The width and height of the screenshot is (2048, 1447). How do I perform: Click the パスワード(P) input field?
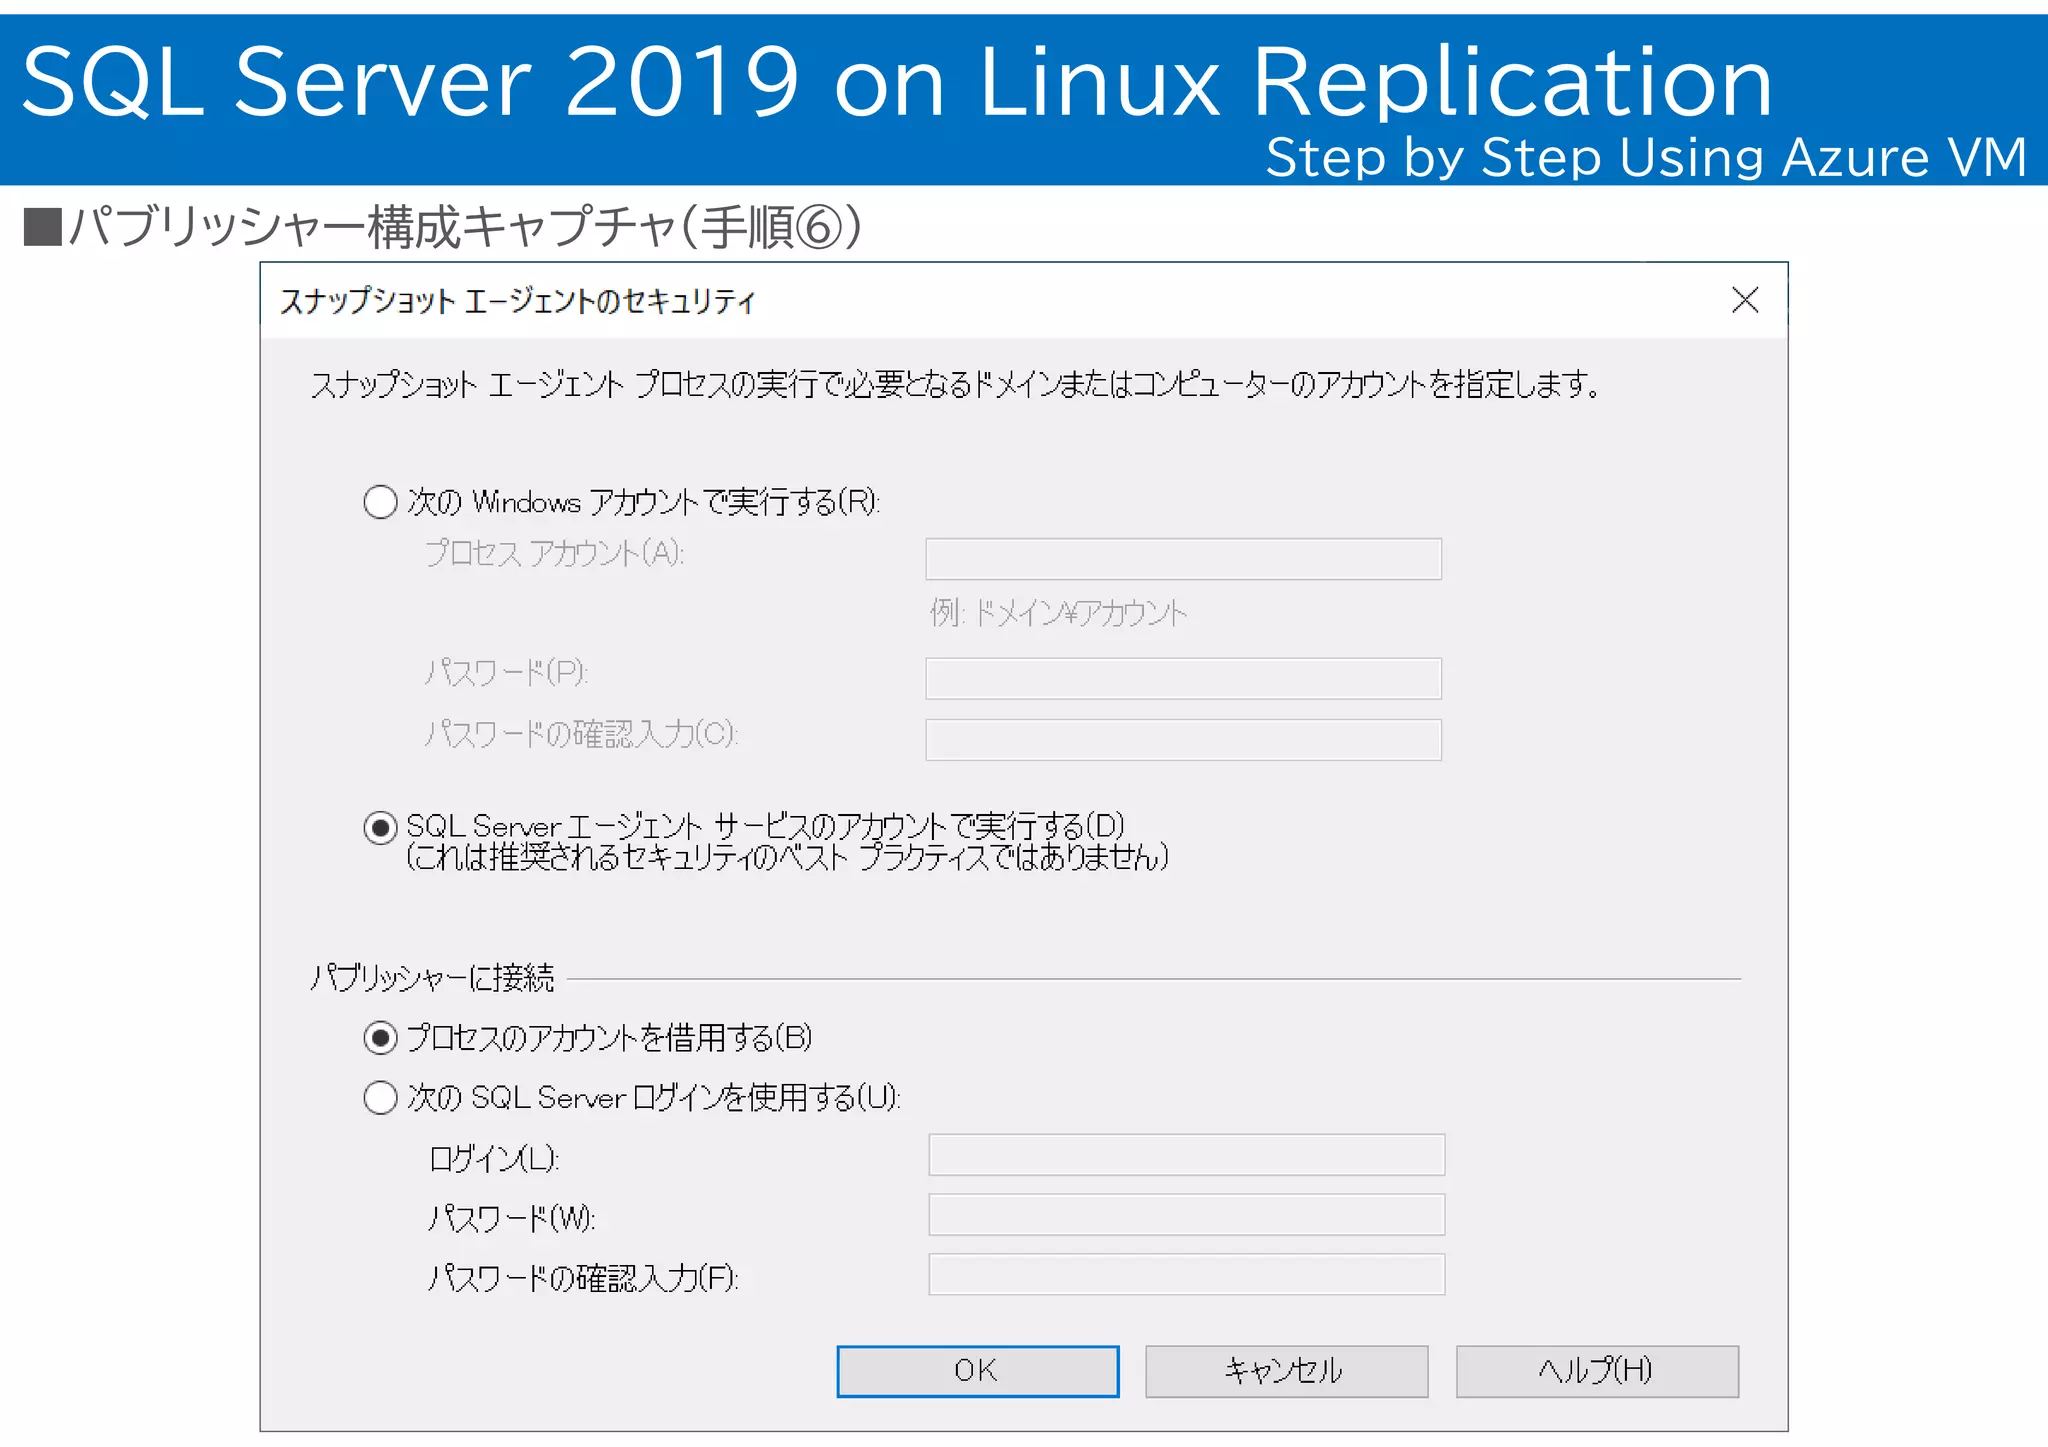click(x=1183, y=678)
